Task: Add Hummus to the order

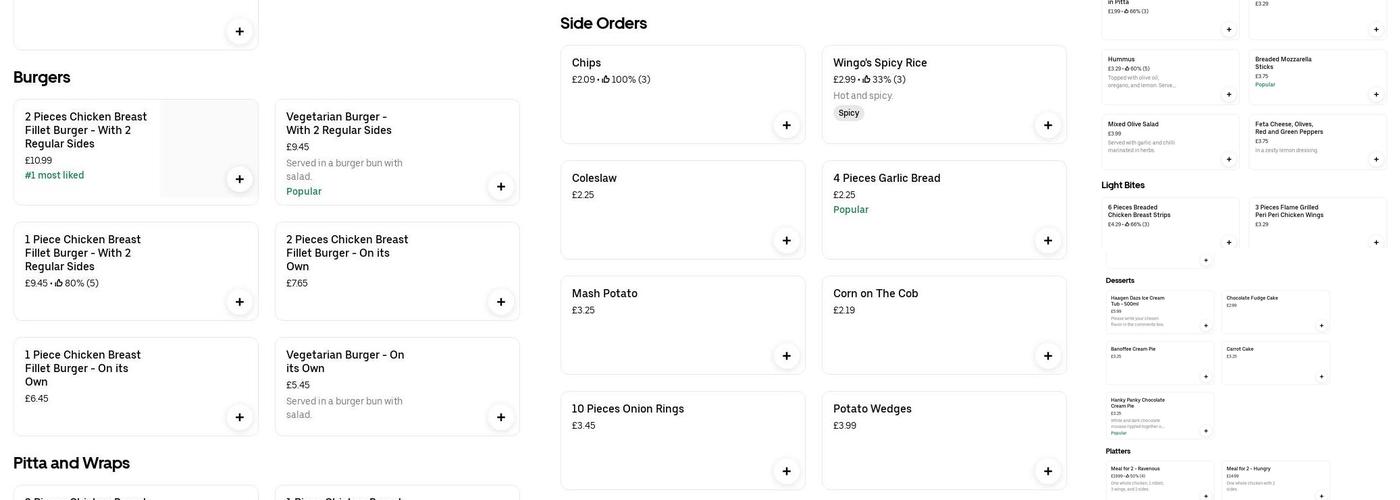Action: point(1229,94)
